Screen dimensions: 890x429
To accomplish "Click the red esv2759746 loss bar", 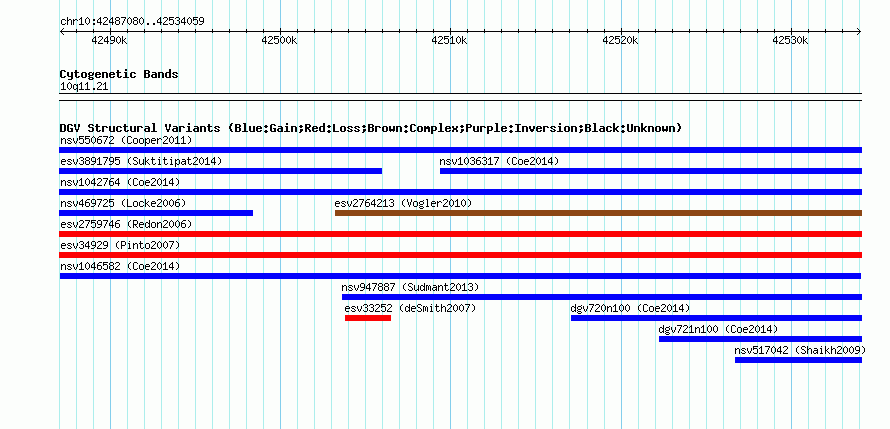I will tap(460, 234).
